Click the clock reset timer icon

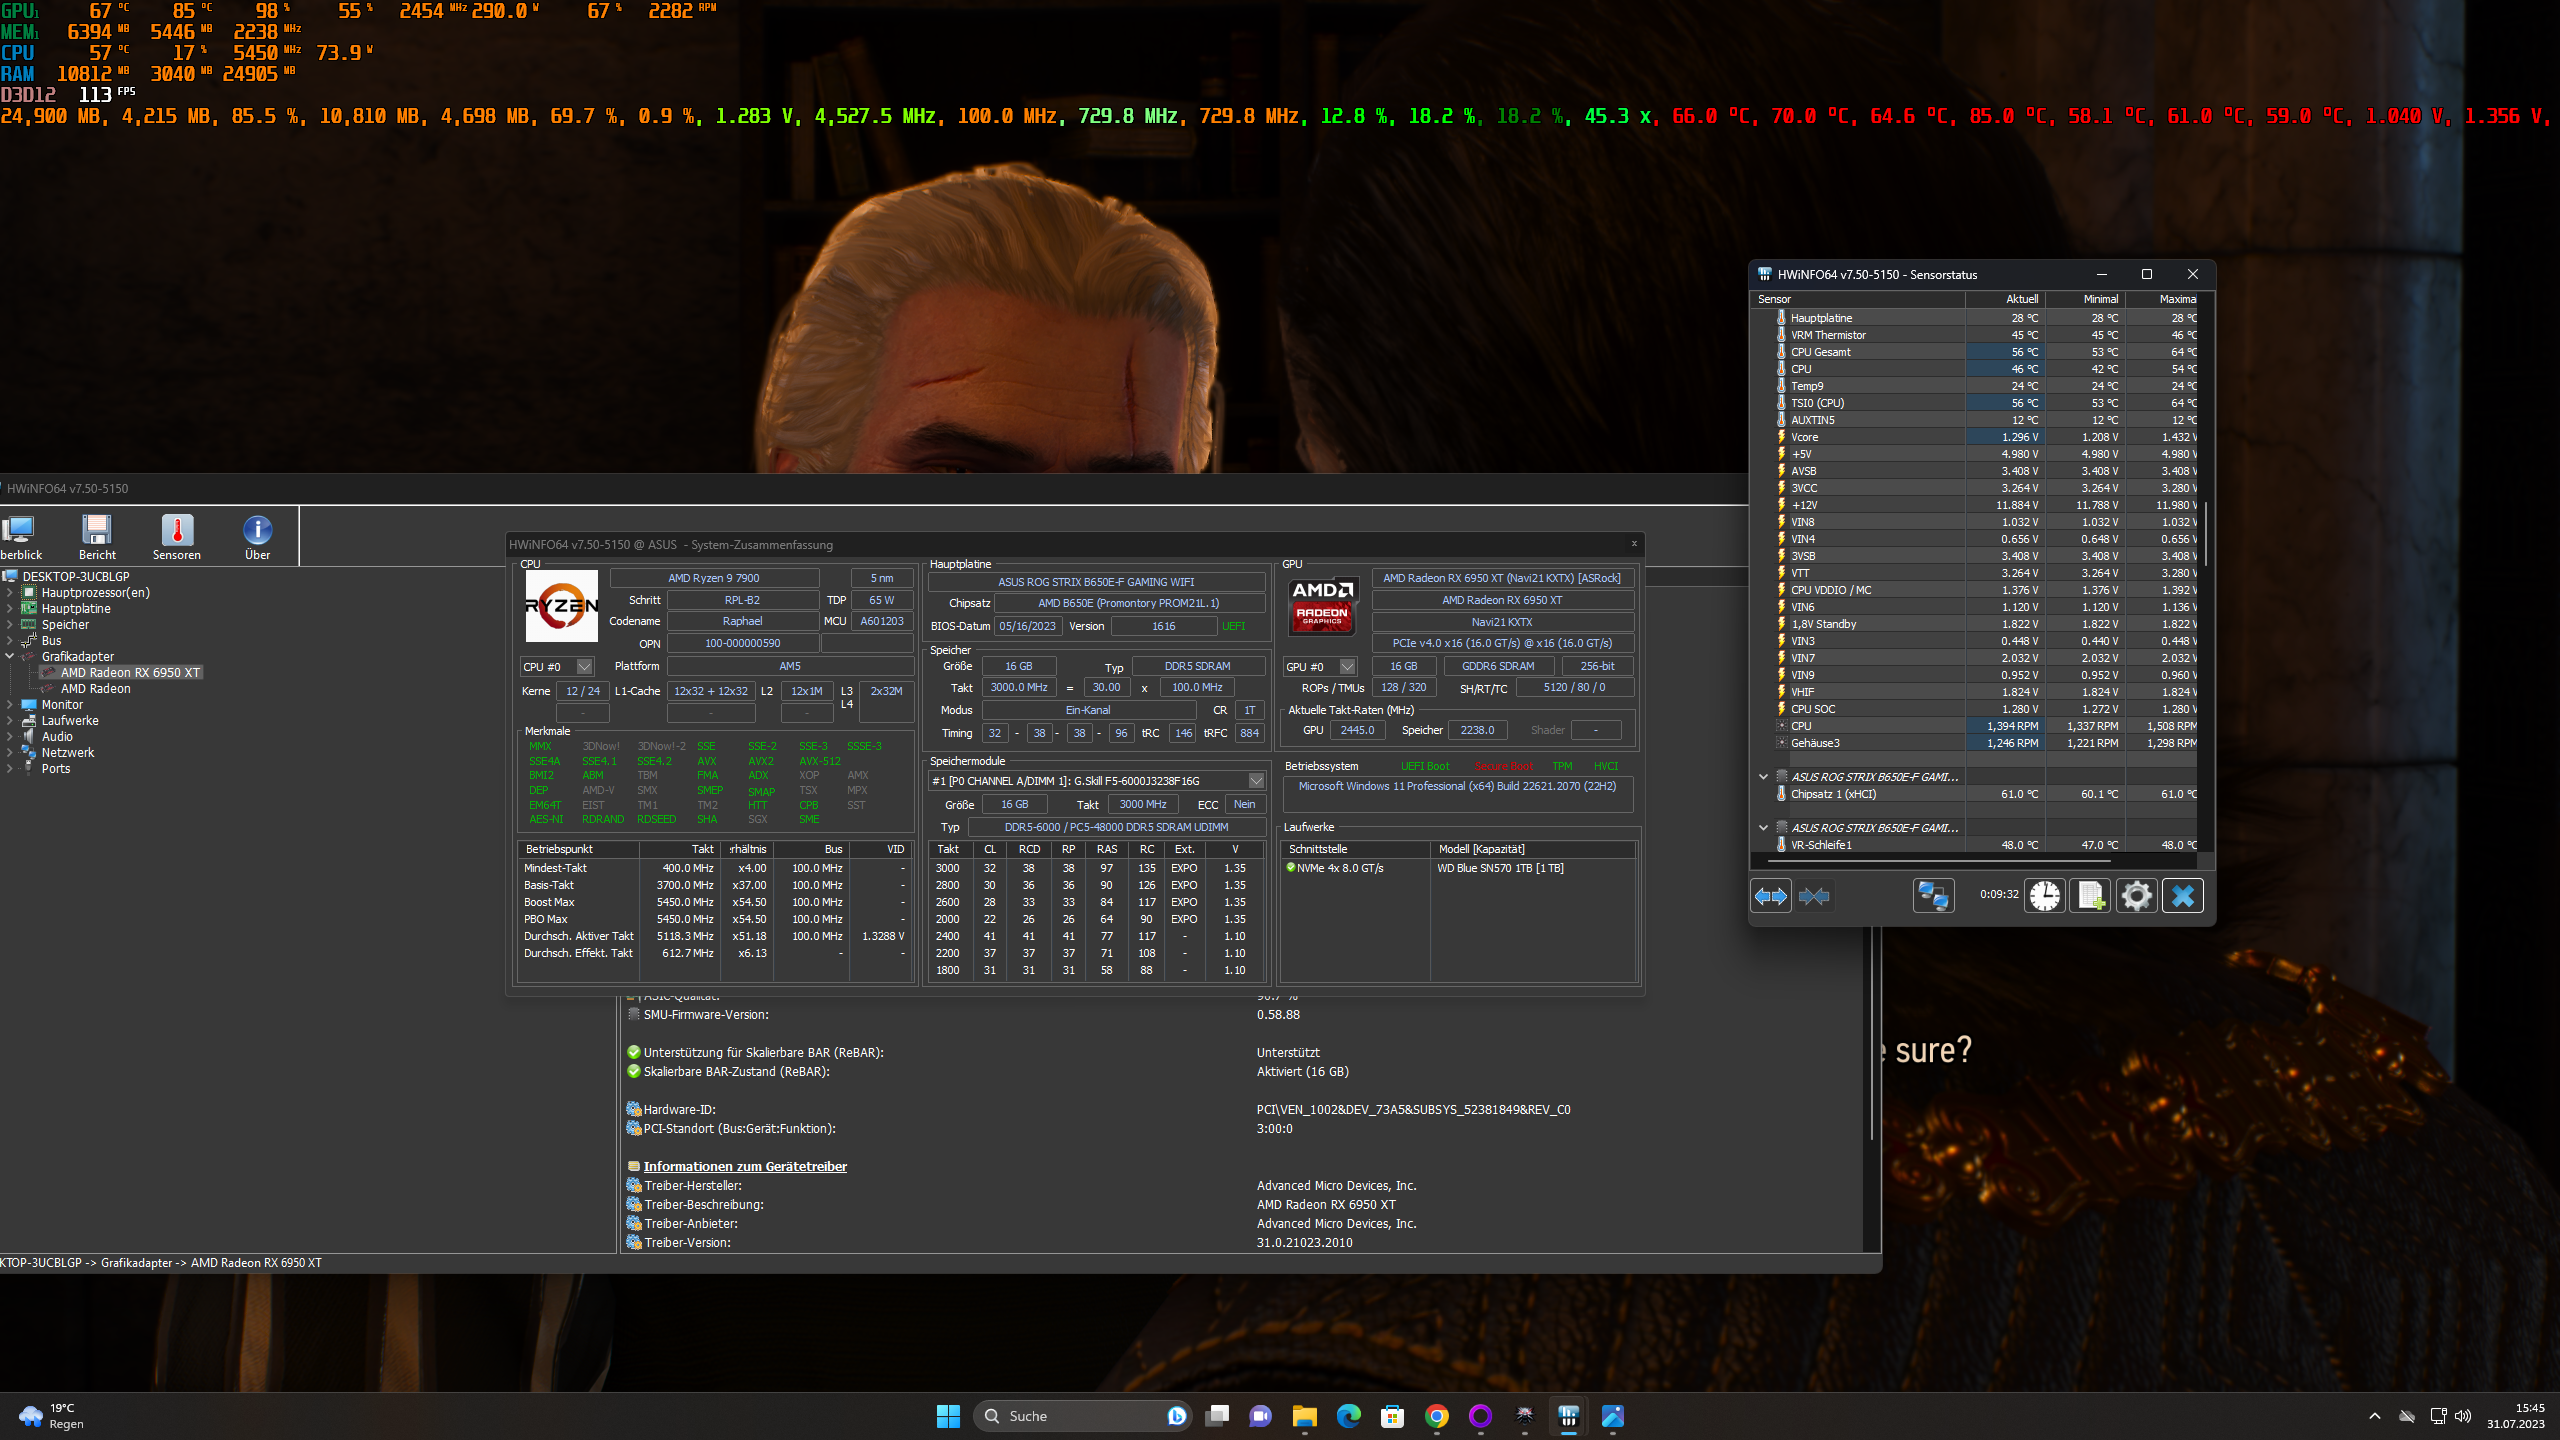(x=2044, y=896)
